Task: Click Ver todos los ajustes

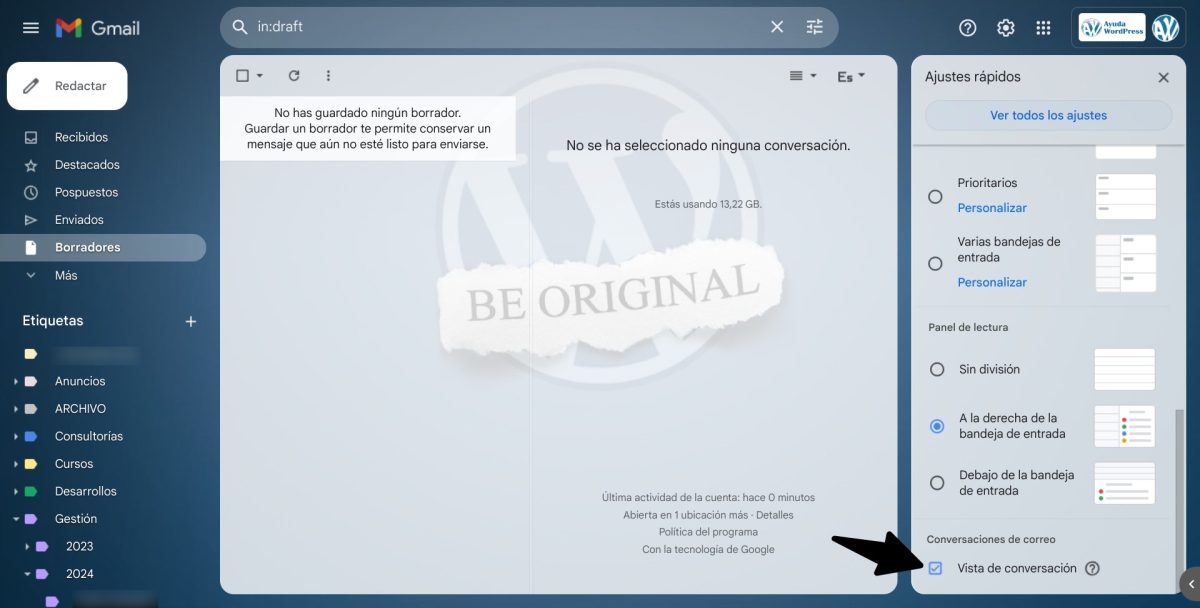Action: pos(1047,116)
